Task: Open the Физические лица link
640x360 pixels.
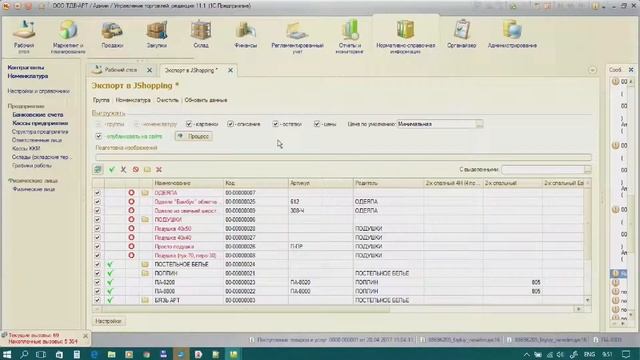Action: 33,189
